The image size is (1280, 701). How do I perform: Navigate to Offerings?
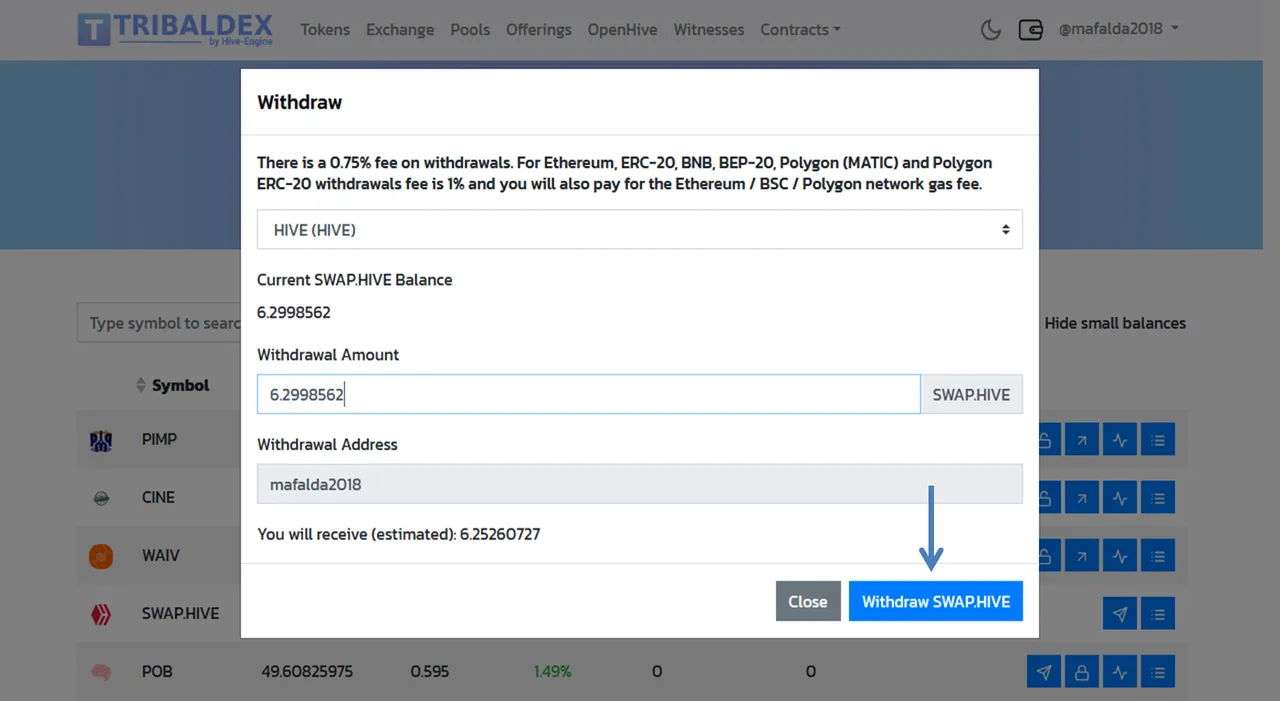tap(539, 30)
